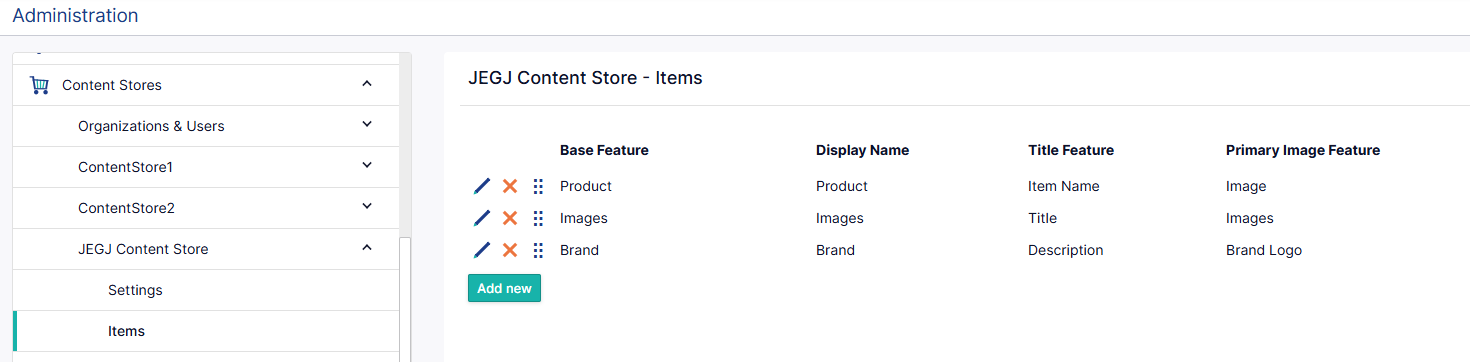This screenshot has width=1470, height=362.
Task: Collapse the Content Stores section
Action: (367, 84)
